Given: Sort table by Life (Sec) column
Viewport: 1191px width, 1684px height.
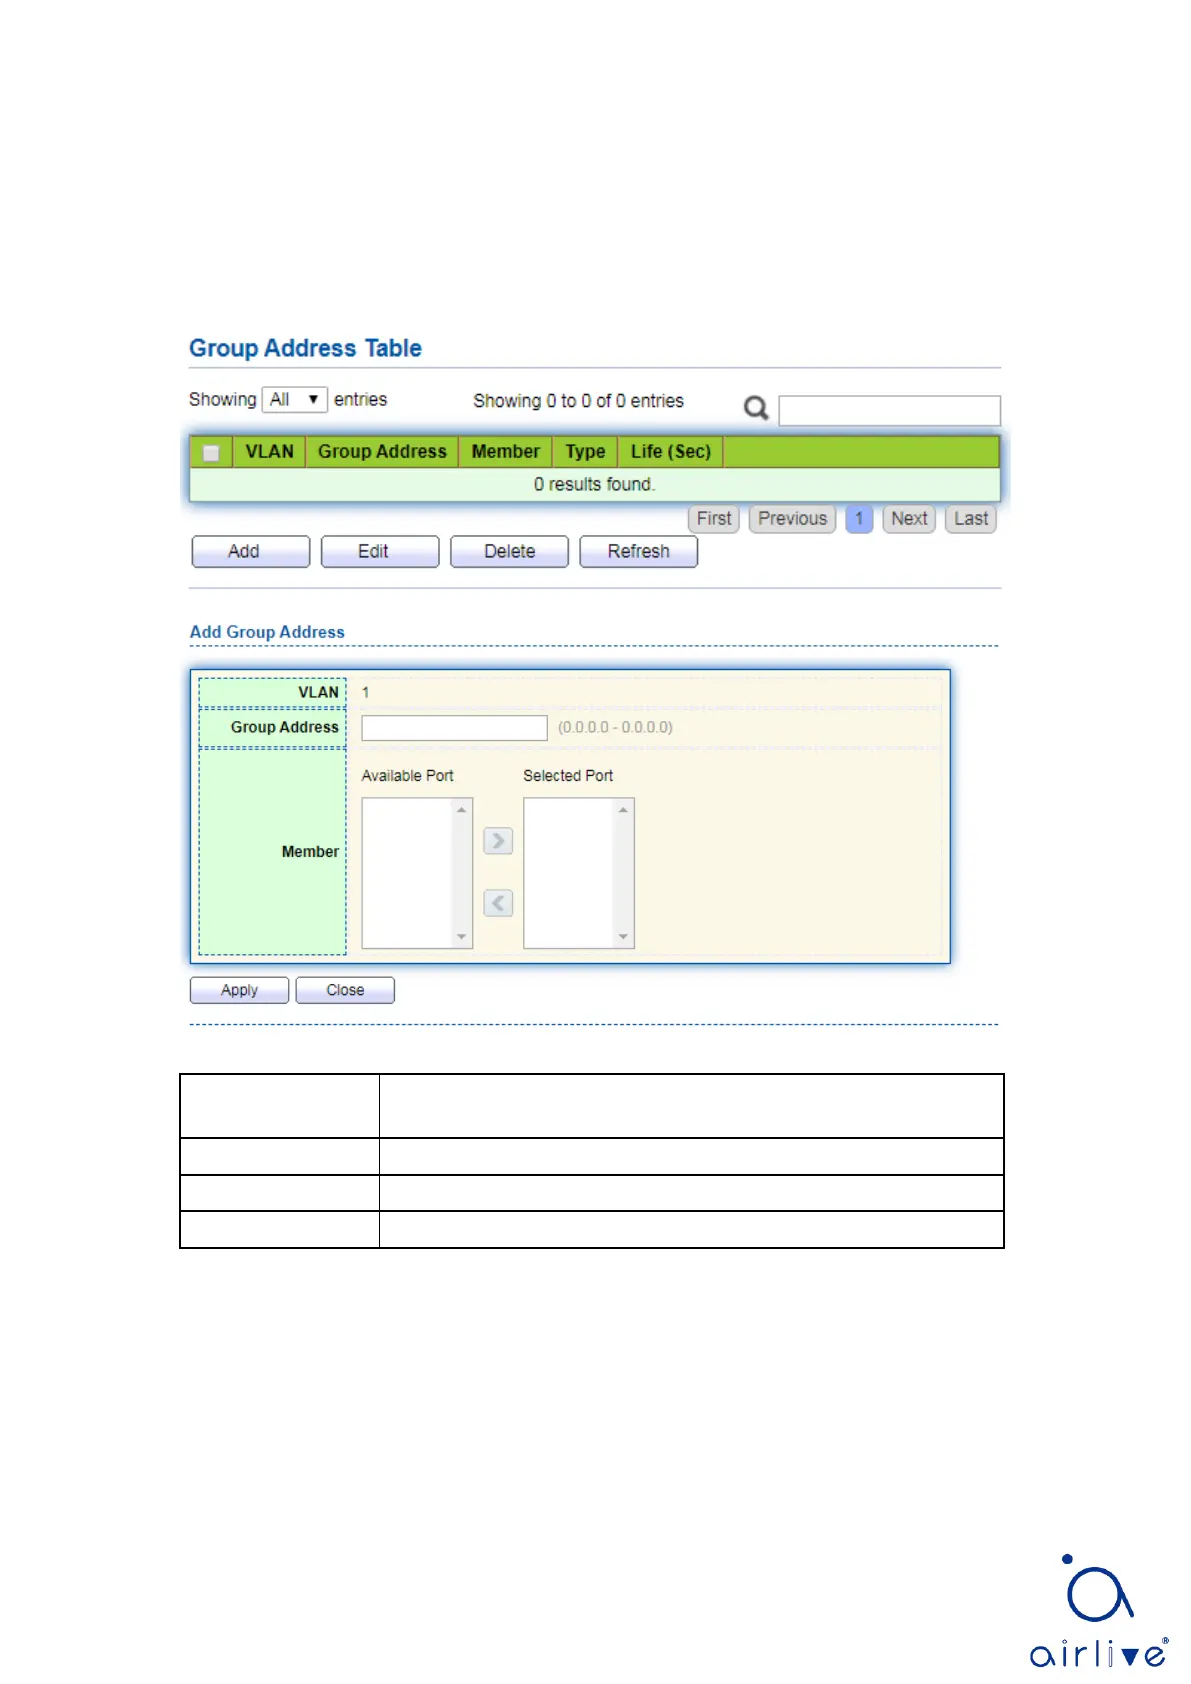Looking at the screenshot, I should pyautogui.click(x=670, y=452).
